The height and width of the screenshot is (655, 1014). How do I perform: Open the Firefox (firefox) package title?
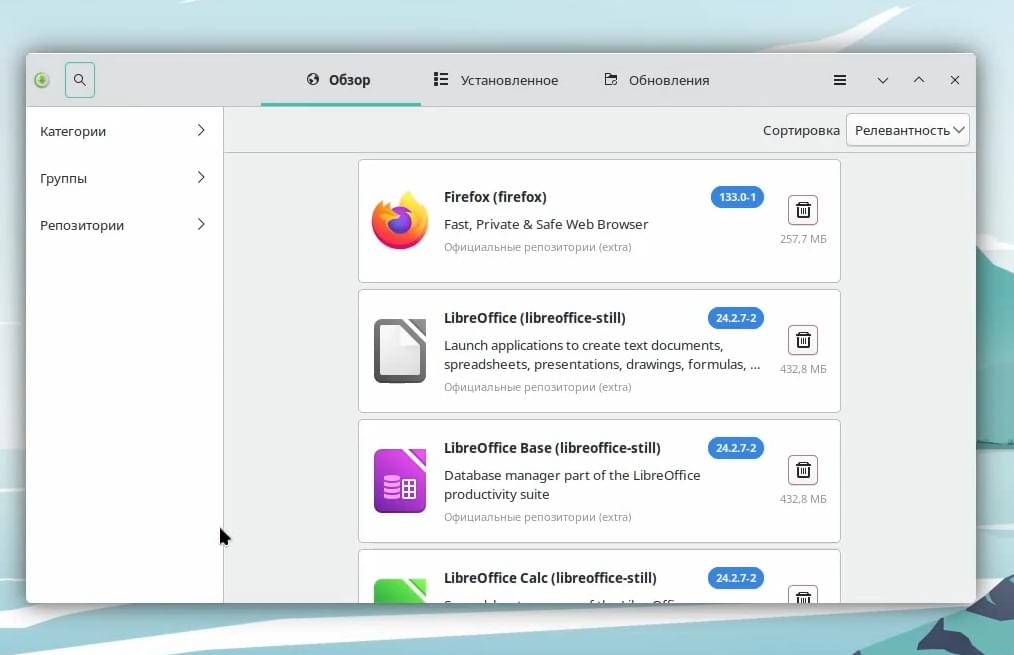tap(495, 197)
